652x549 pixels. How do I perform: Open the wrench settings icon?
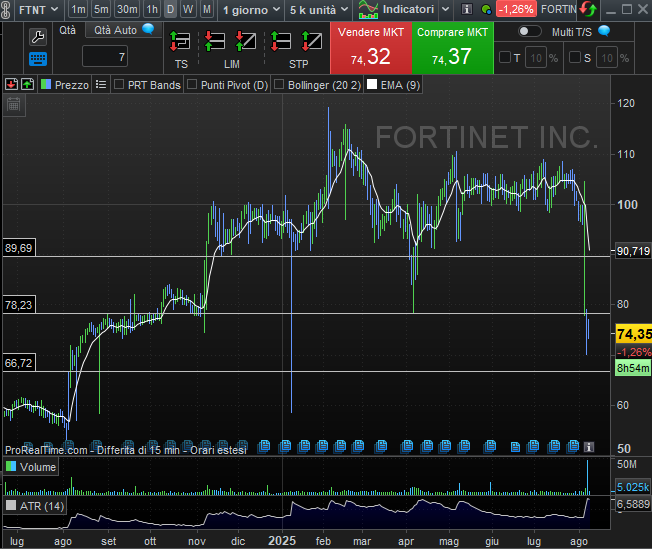[38, 36]
